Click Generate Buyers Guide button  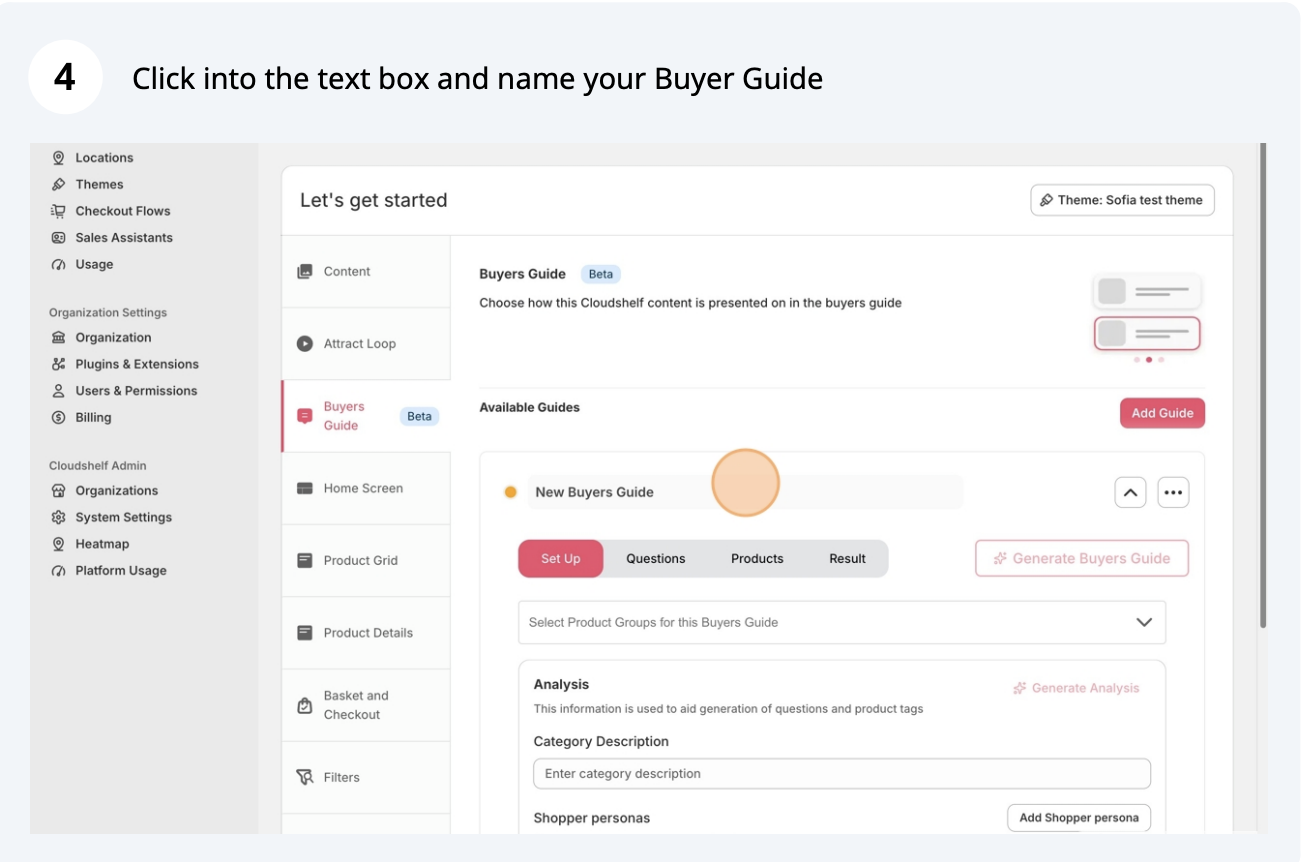(1081, 559)
